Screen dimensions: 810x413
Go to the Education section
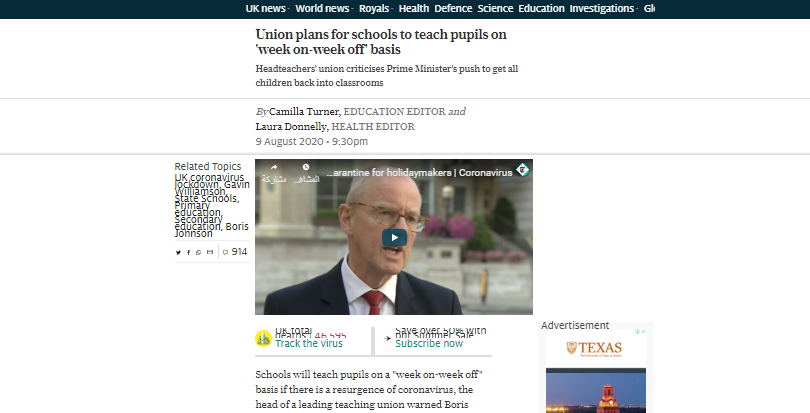point(541,8)
